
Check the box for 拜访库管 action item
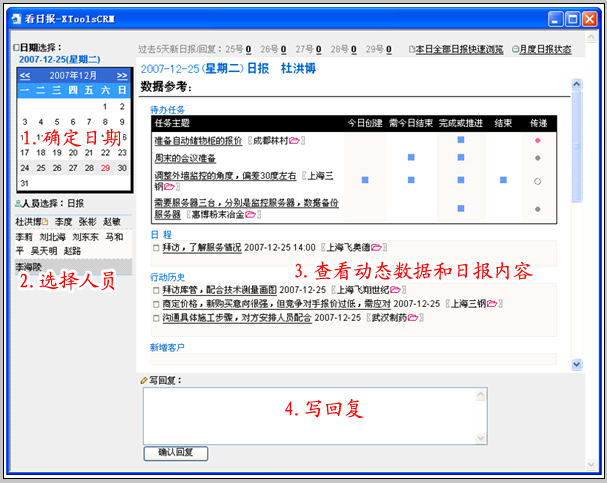click(x=156, y=288)
